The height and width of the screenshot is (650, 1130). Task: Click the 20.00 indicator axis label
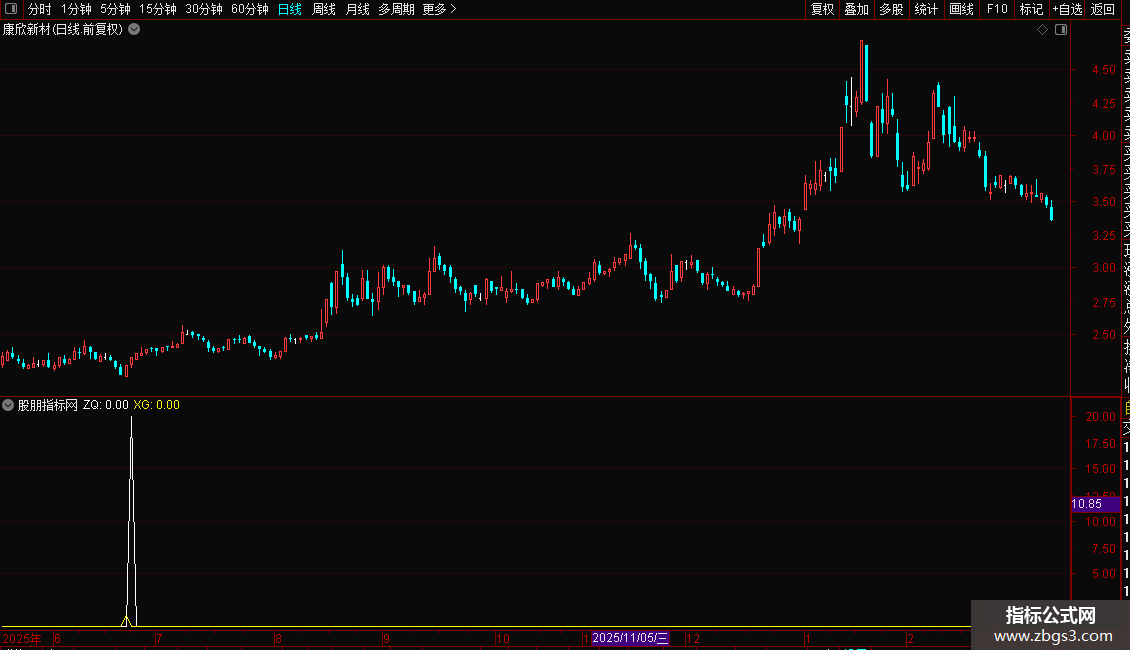(1100, 417)
